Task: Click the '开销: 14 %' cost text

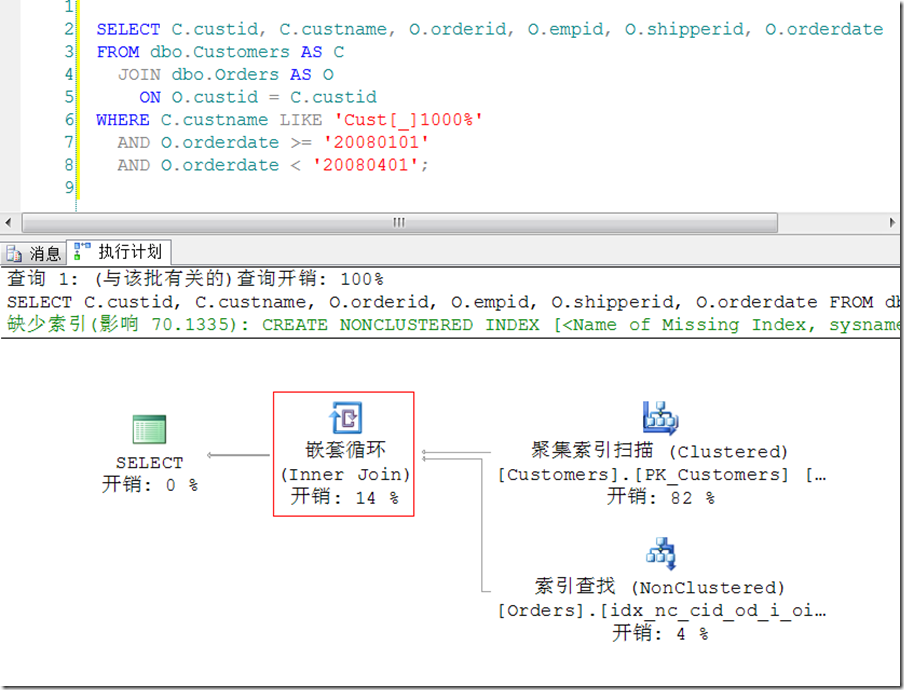Action: [344, 497]
